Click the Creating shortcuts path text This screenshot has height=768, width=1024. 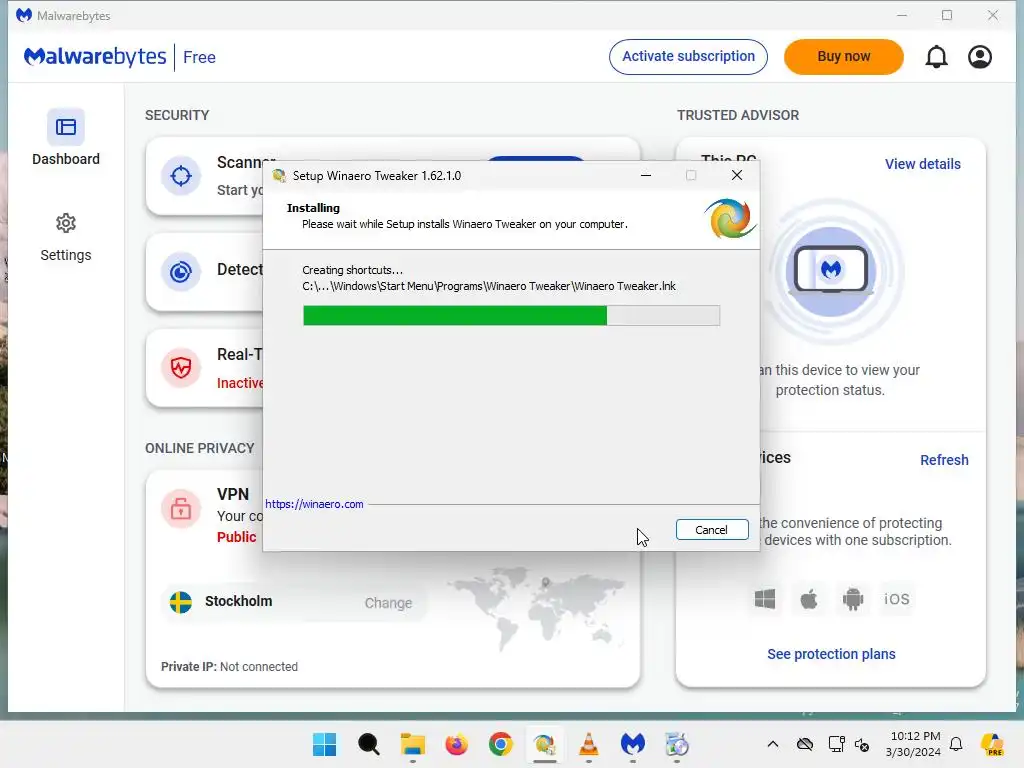tap(488, 286)
